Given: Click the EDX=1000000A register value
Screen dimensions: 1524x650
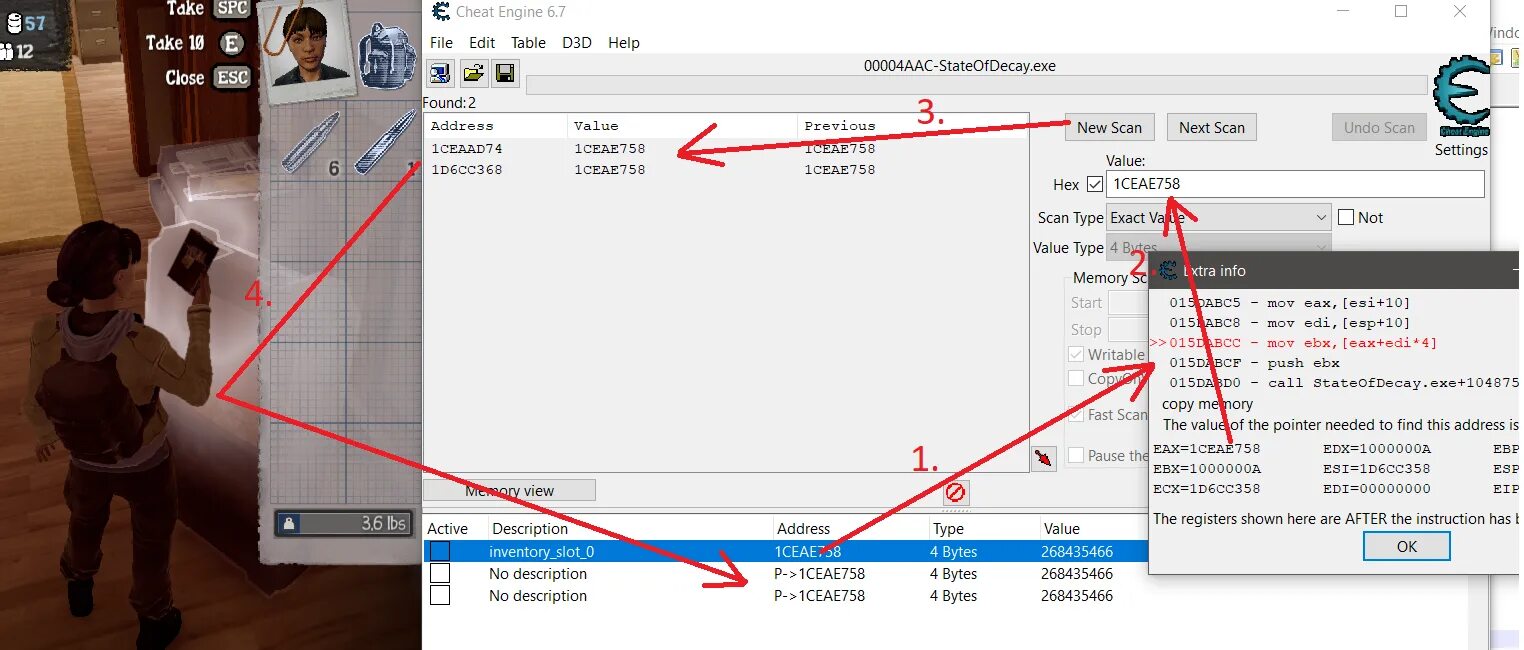Looking at the screenshot, I should click(x=1376, y=449).
